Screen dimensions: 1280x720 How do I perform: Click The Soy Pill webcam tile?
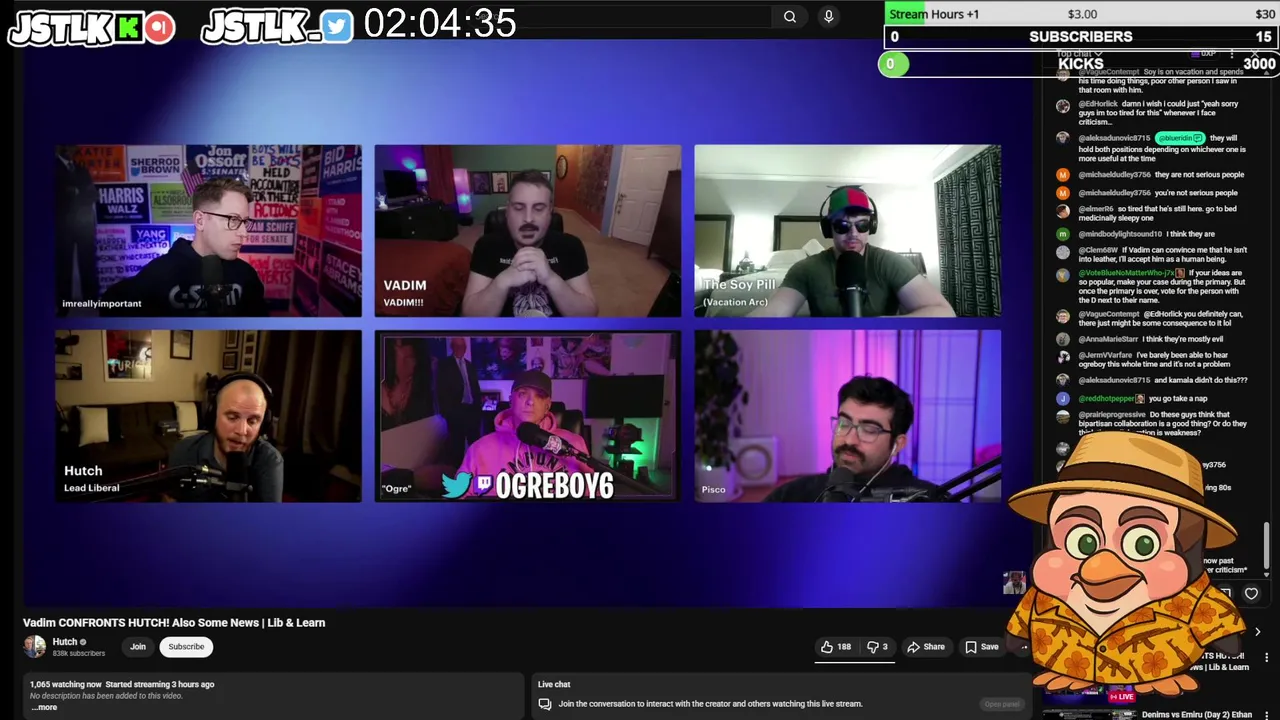point(848,231)
